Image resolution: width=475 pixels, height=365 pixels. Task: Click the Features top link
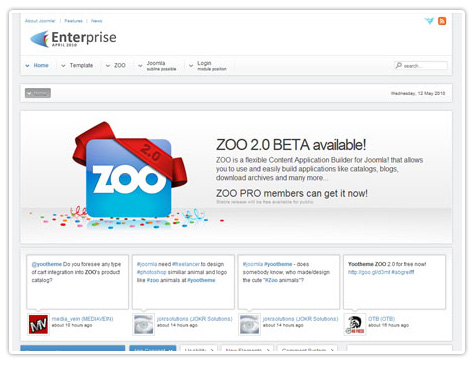pos(73,21)
